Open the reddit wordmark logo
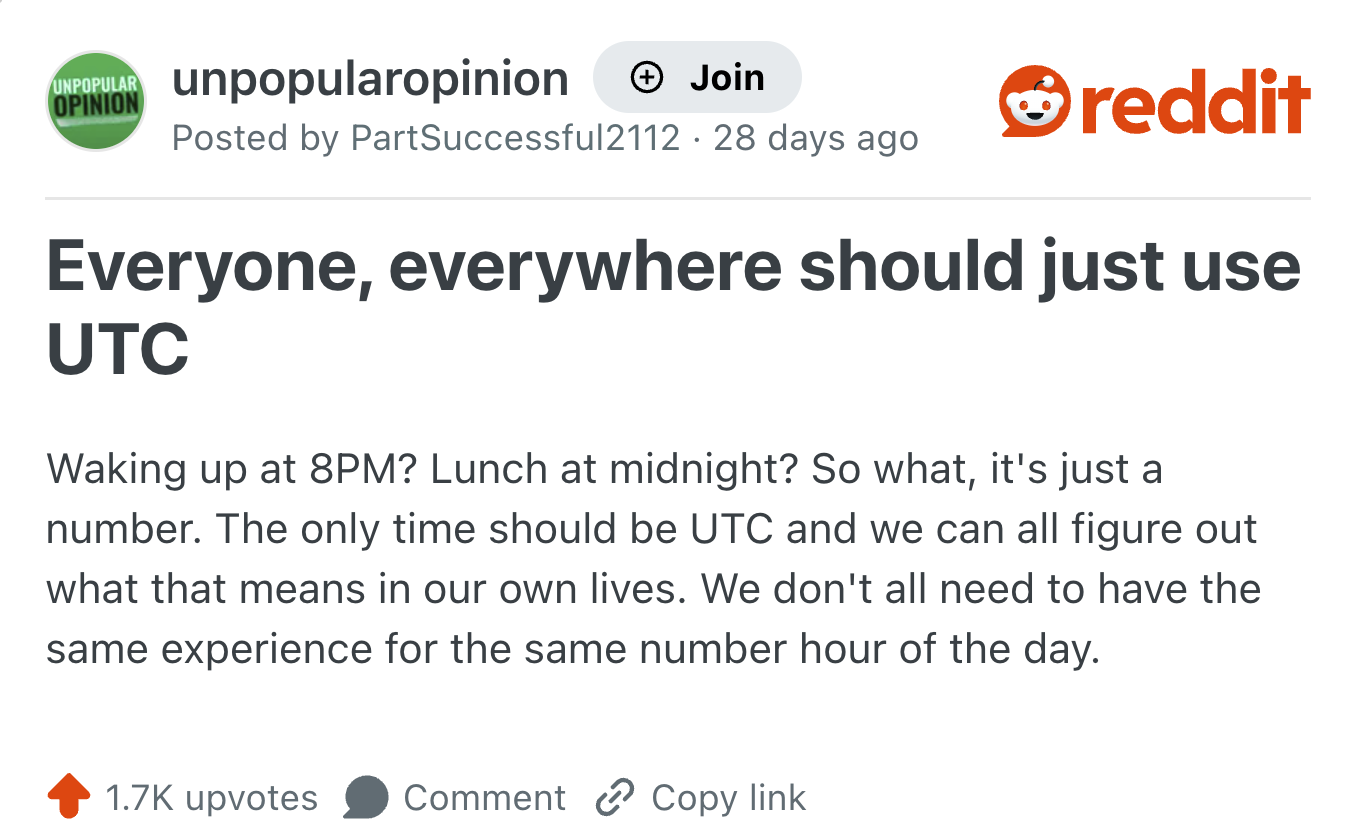Screen dimensions: 1352x836 1196,103
